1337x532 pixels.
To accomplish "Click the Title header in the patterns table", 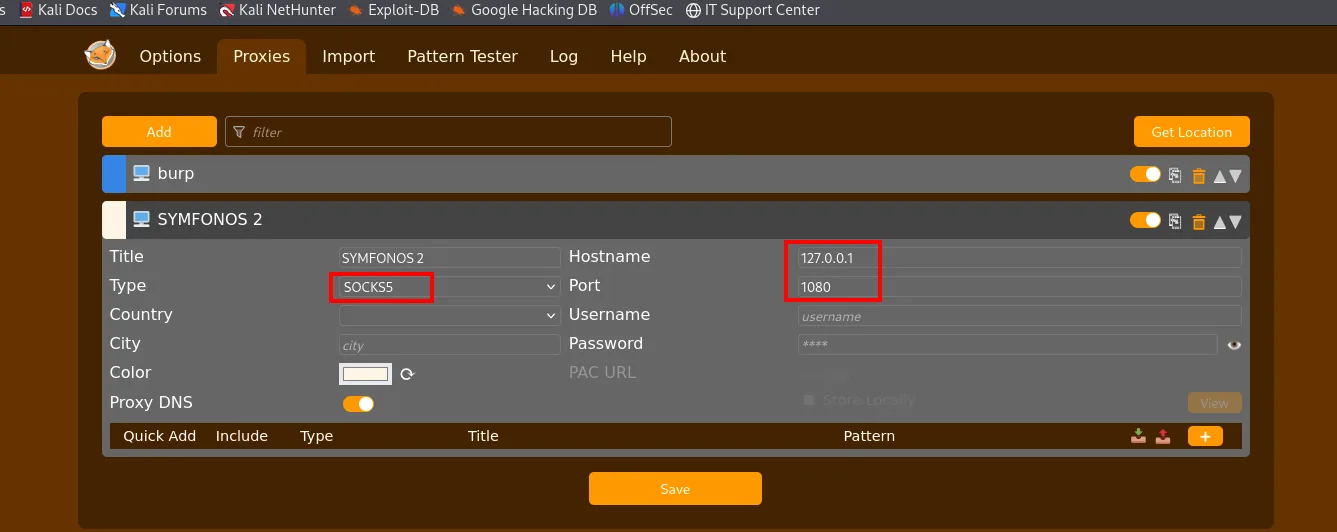I will coord(483,436).
